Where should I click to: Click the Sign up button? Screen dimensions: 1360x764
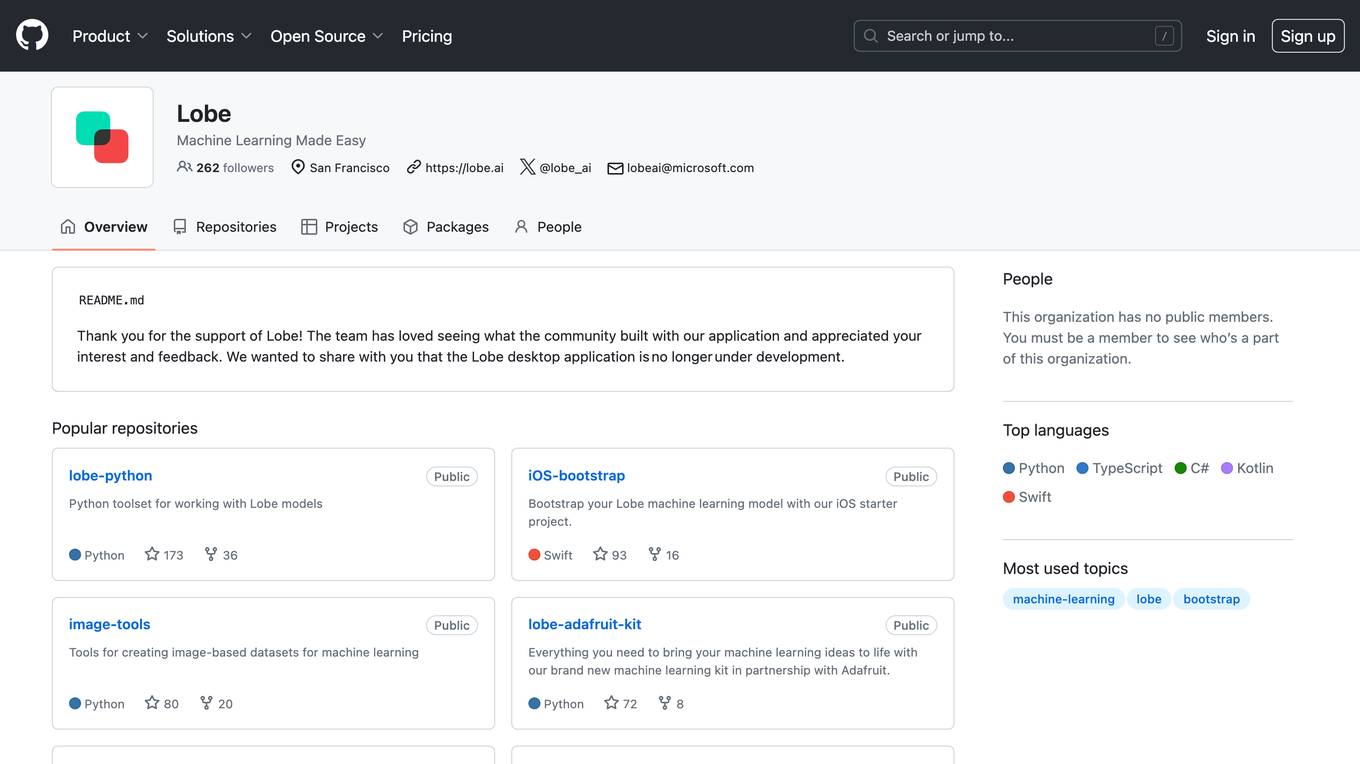[1308, 36]
